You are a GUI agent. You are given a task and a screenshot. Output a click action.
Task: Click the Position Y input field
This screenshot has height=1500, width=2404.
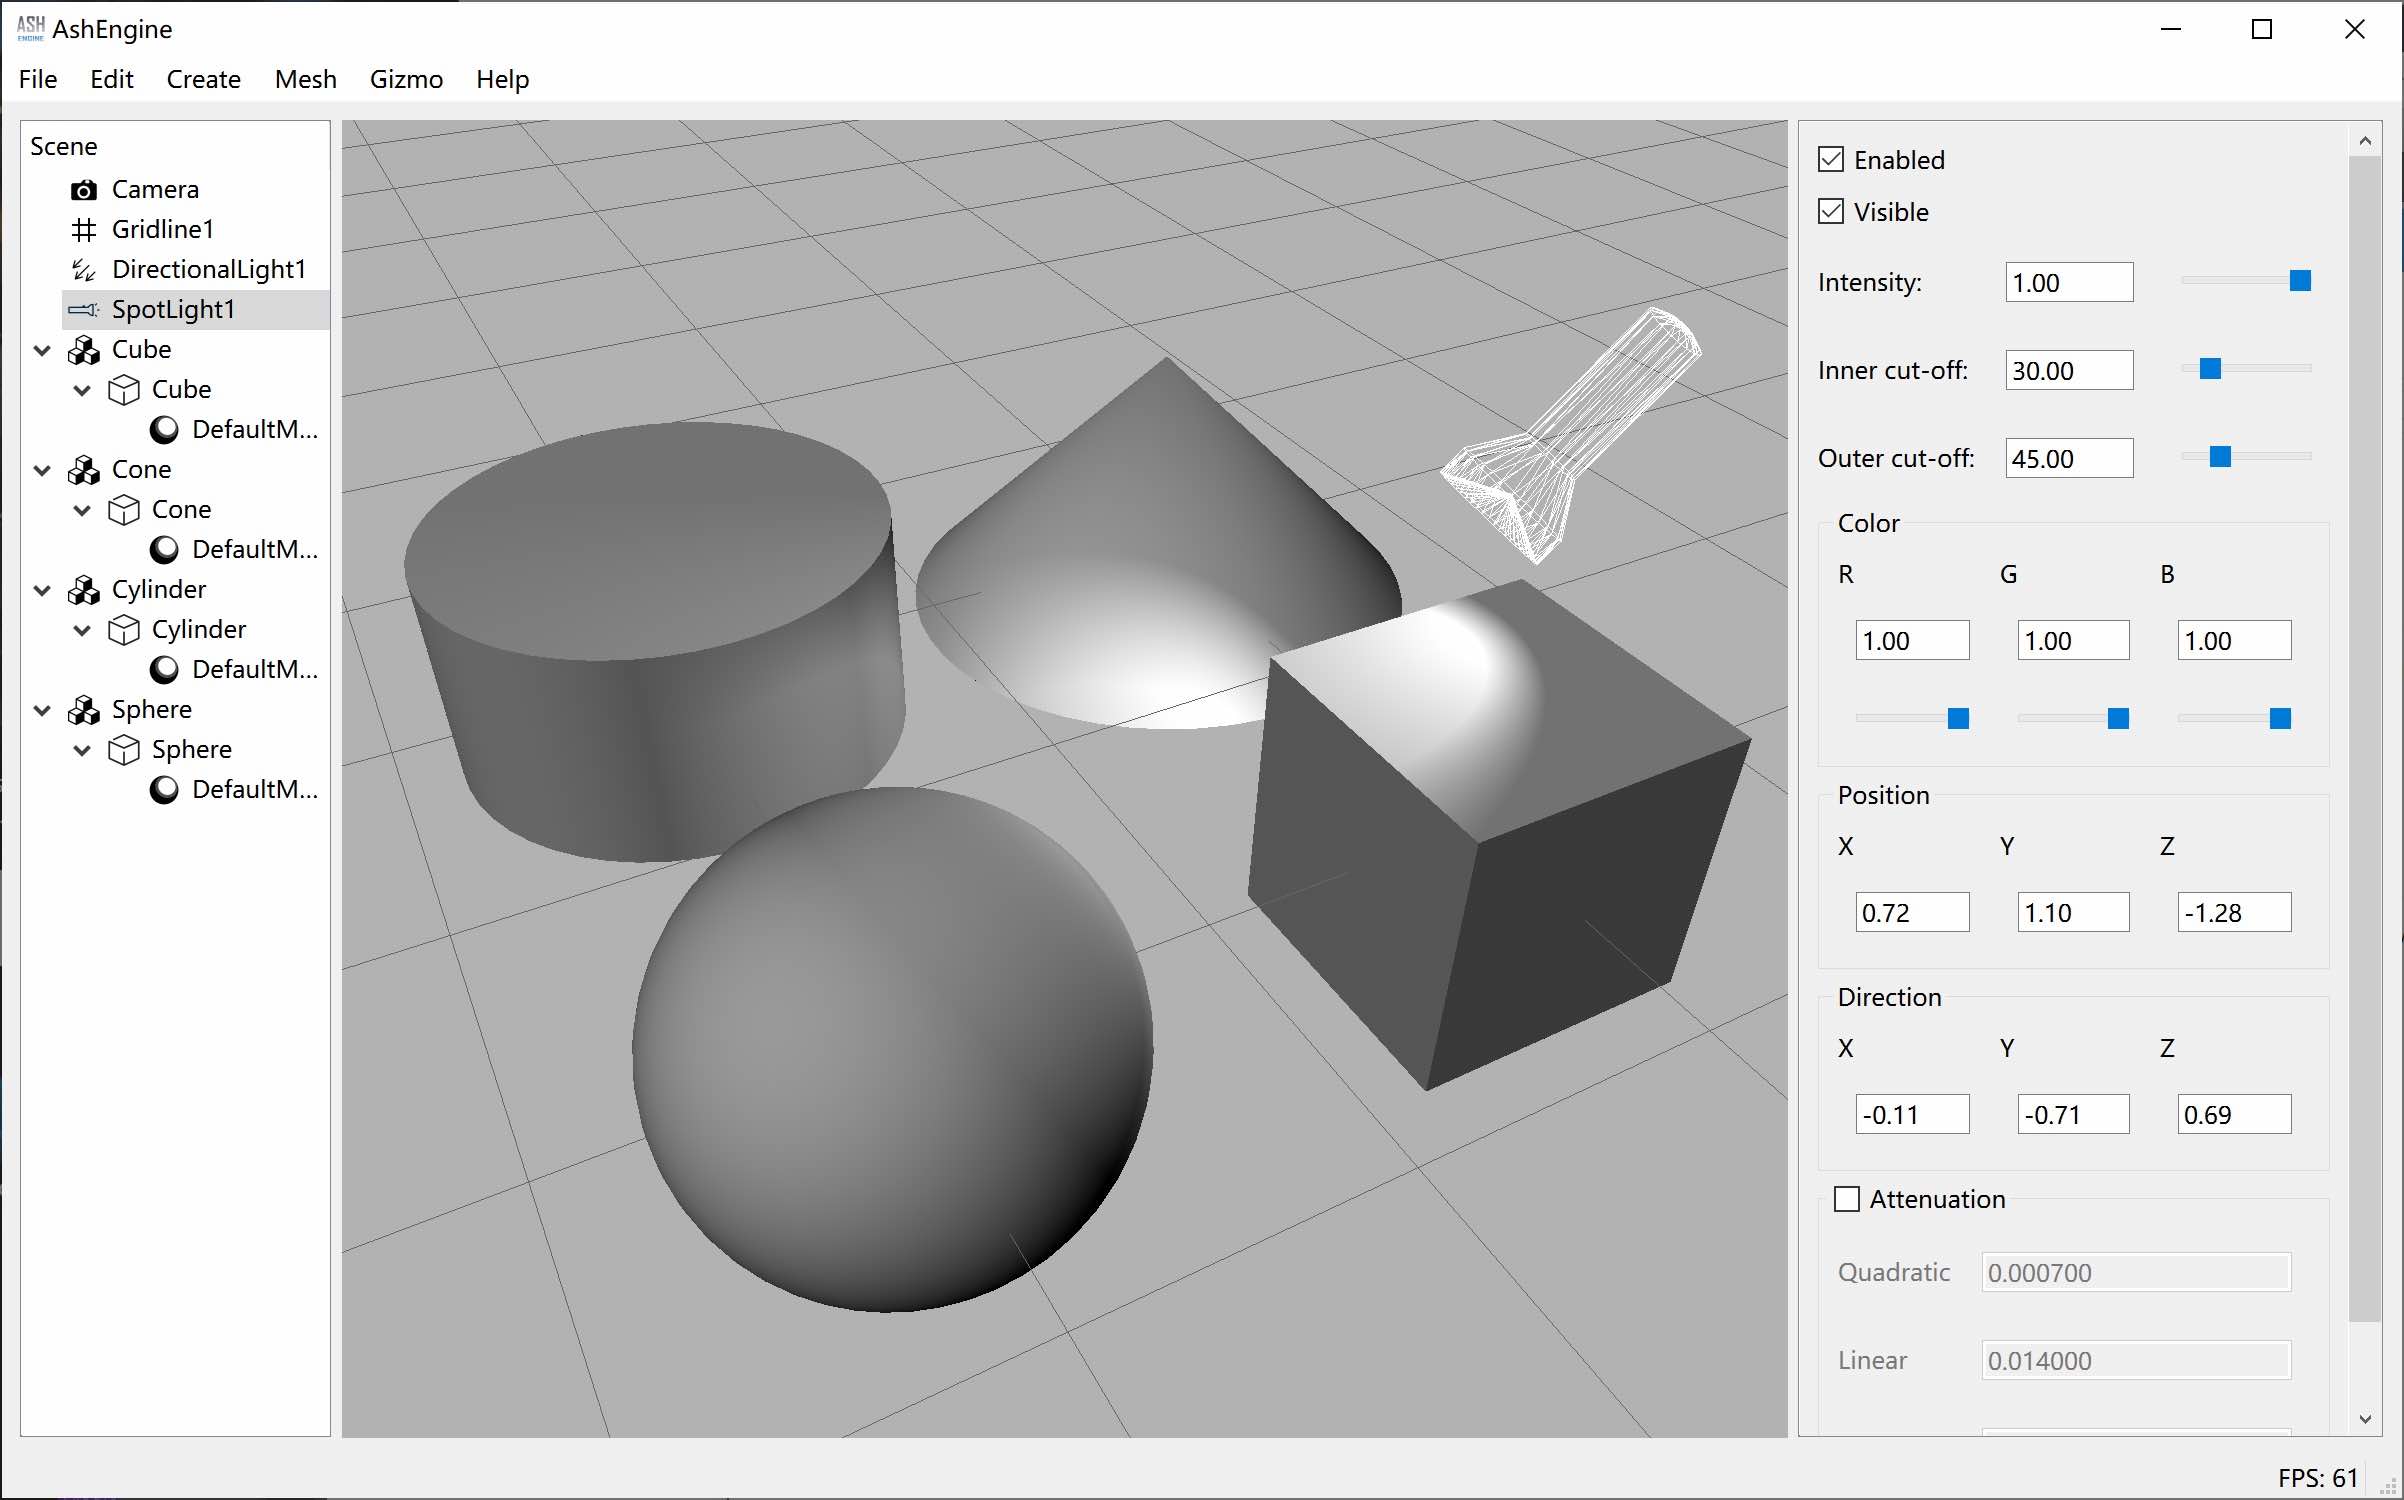(2073, 913)
